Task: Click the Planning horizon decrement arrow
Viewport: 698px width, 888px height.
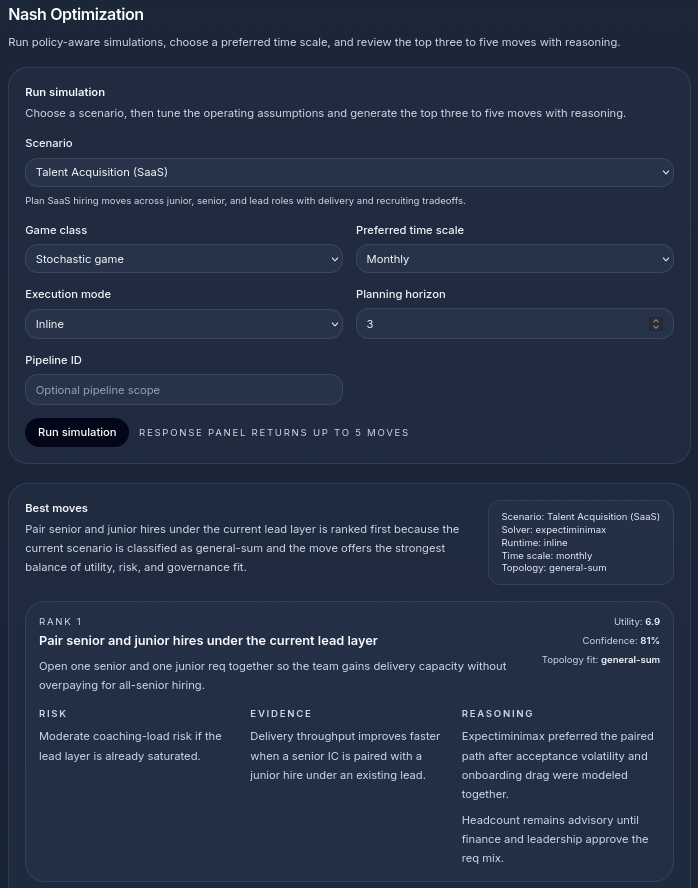Action: [x=656, y=328]
